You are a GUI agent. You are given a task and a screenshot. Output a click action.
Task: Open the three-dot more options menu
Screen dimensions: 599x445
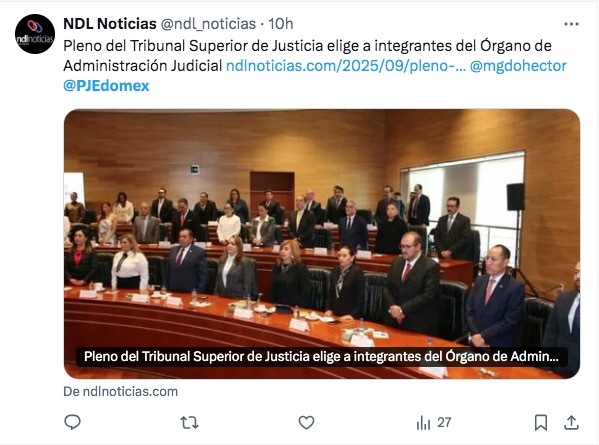coord(571,24)
